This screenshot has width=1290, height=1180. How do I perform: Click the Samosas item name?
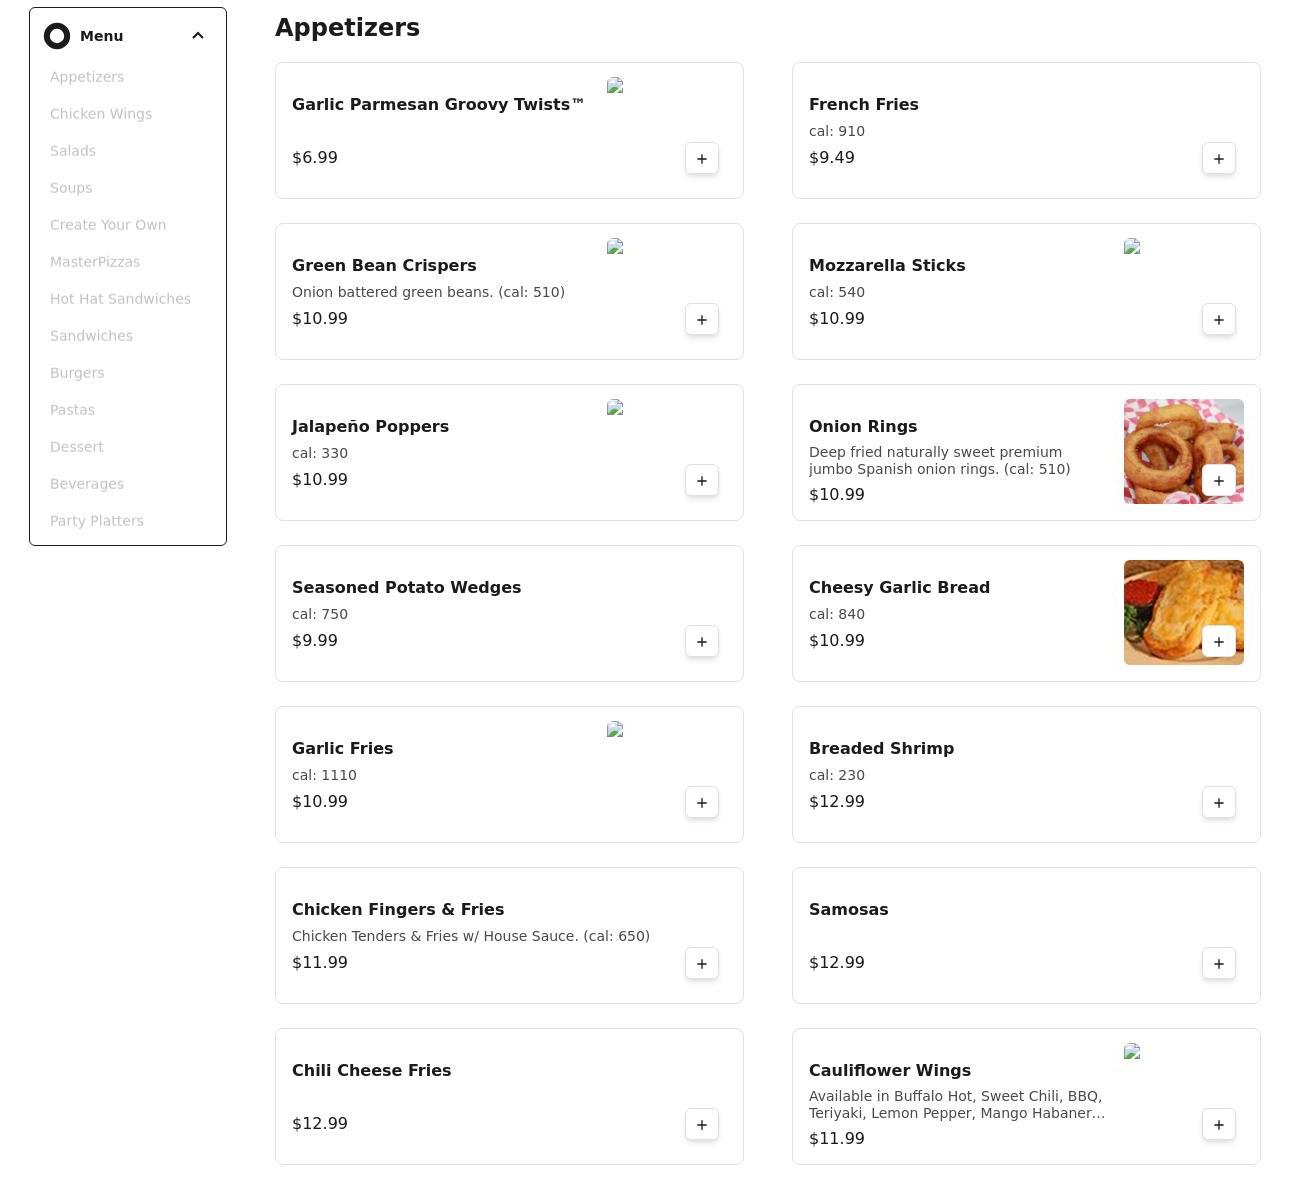pyautogui.click(x=848, y=909)
